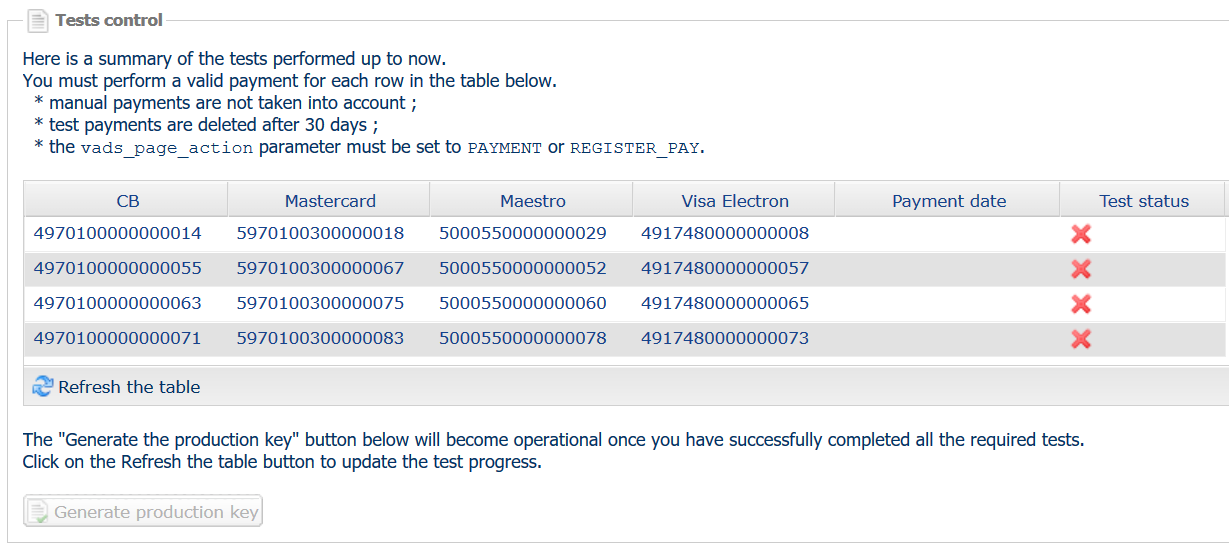This screenshot has height=545, width=1229.
Task: Click the Generate production key icon
Action: pyautogui.click(x=38, y=512)
